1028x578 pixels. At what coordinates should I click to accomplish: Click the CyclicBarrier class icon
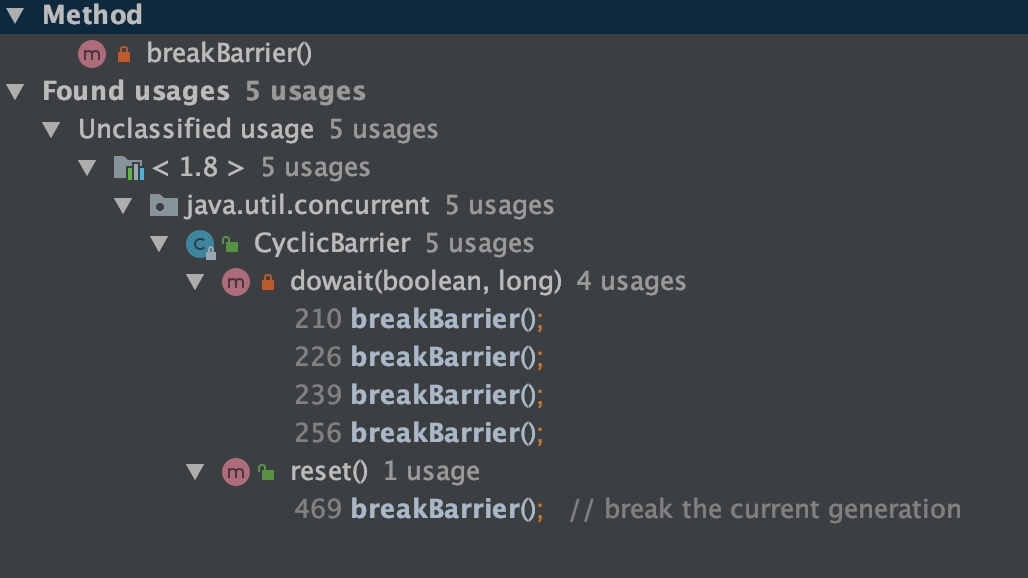(199, 244)
